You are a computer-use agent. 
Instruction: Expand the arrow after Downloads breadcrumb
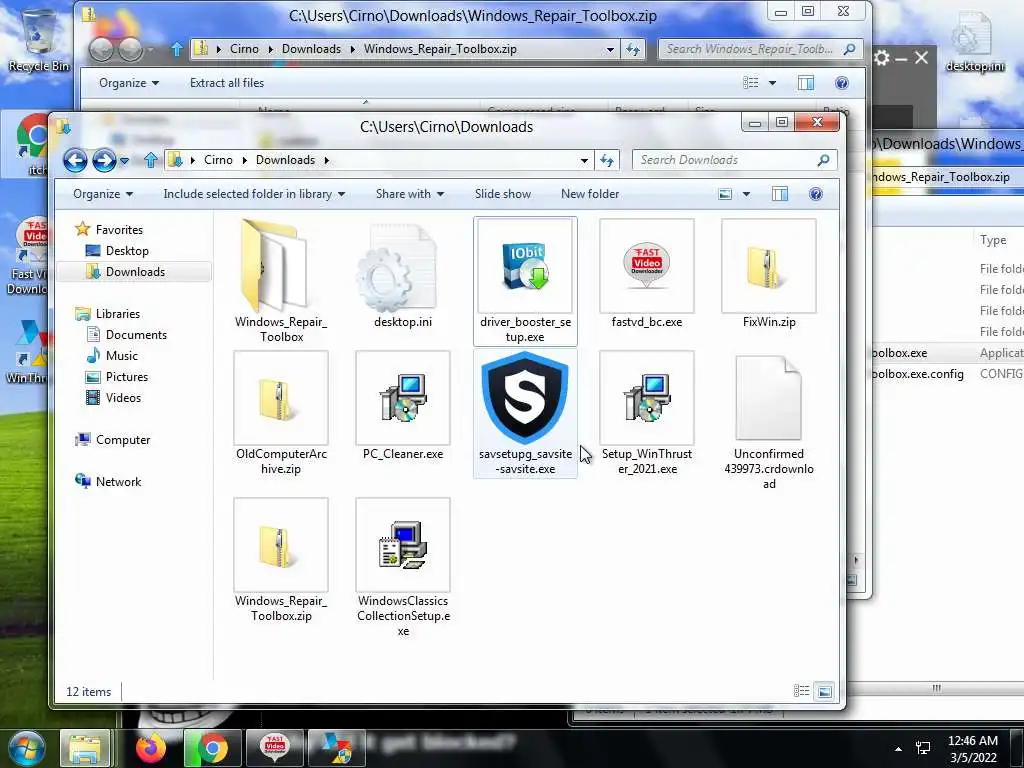[x=327, y=160]
